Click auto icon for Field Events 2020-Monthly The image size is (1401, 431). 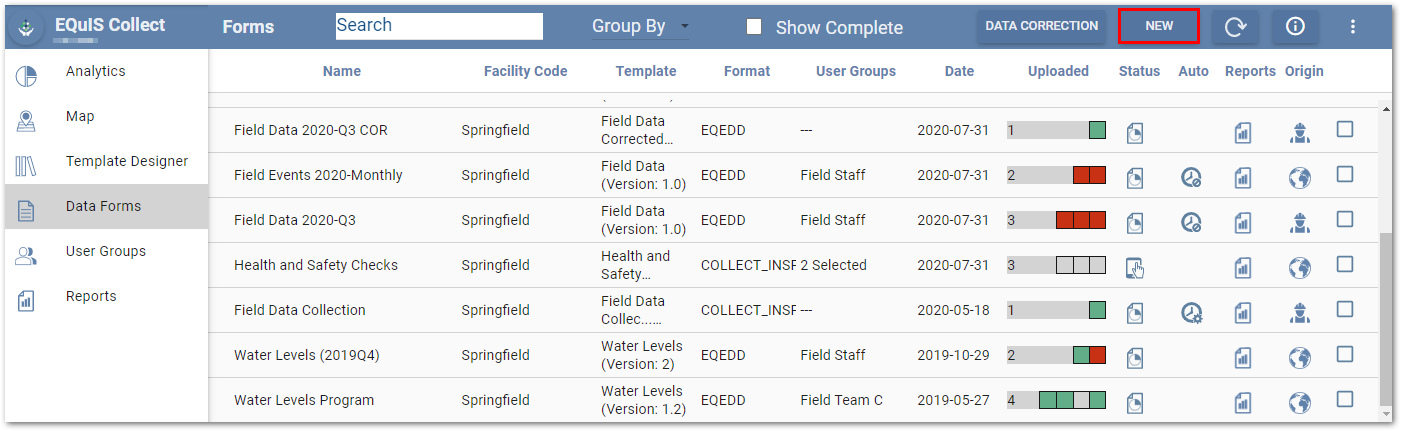tap(1191, 177)
